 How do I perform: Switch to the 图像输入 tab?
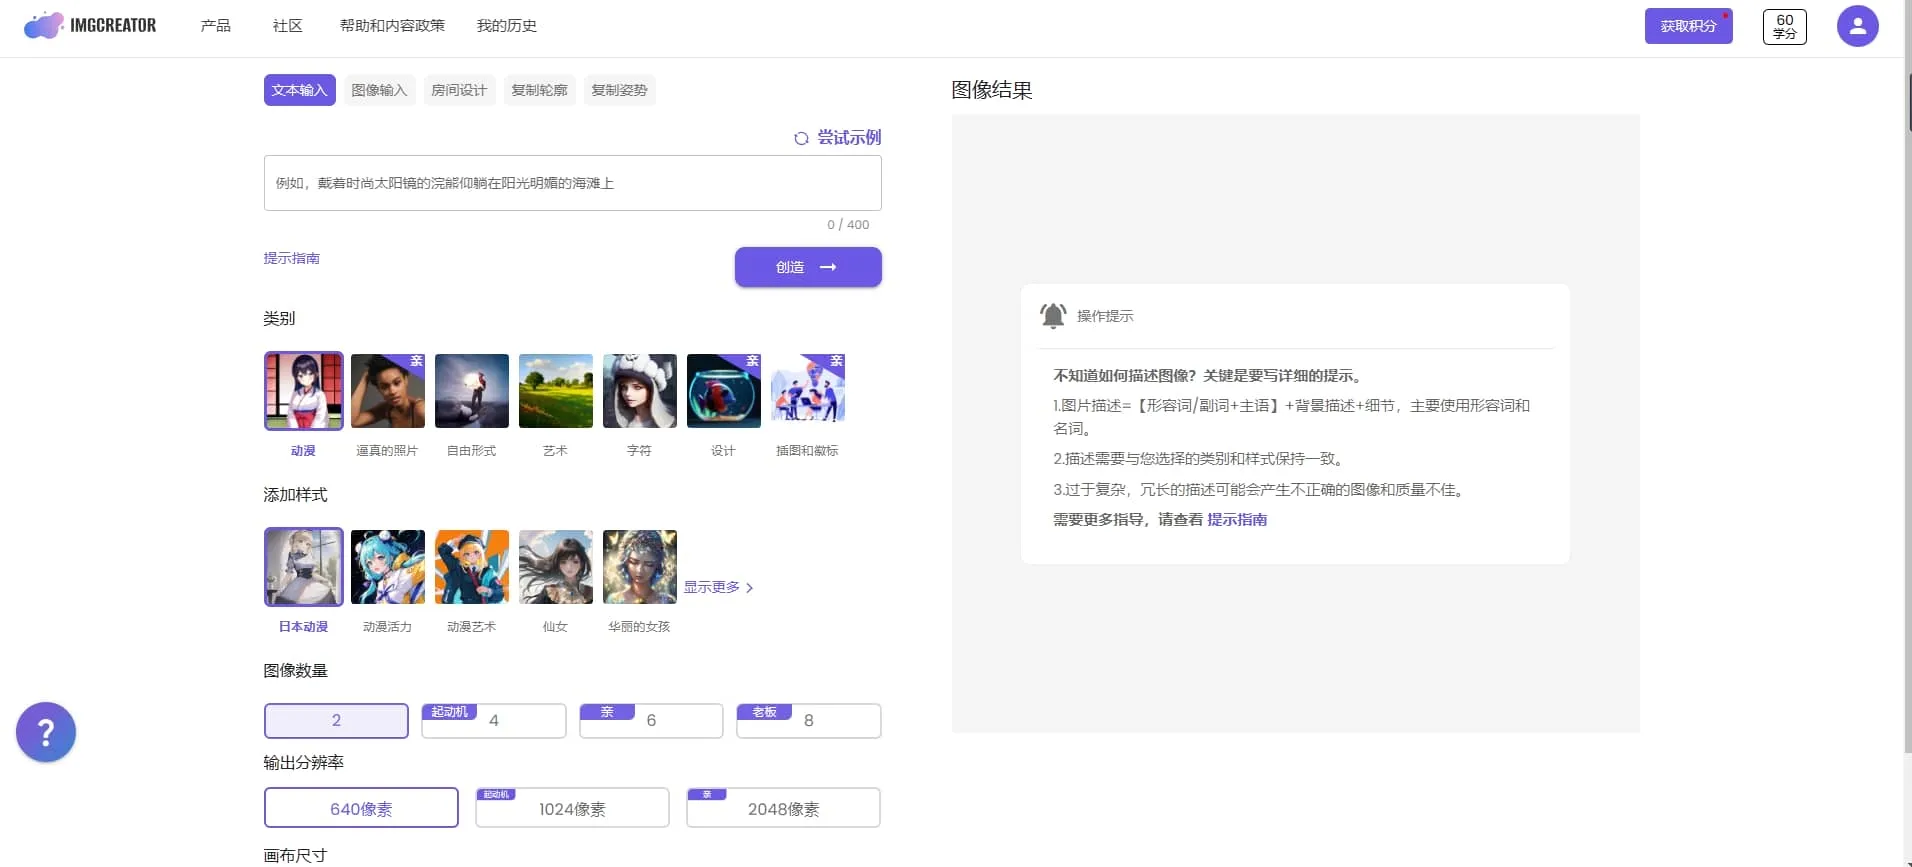click(379, 90)
